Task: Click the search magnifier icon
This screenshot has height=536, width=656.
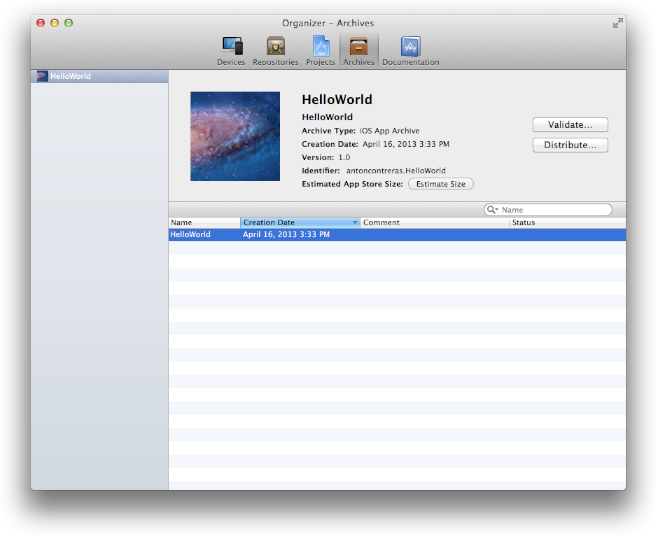Action: coord(493,210)
